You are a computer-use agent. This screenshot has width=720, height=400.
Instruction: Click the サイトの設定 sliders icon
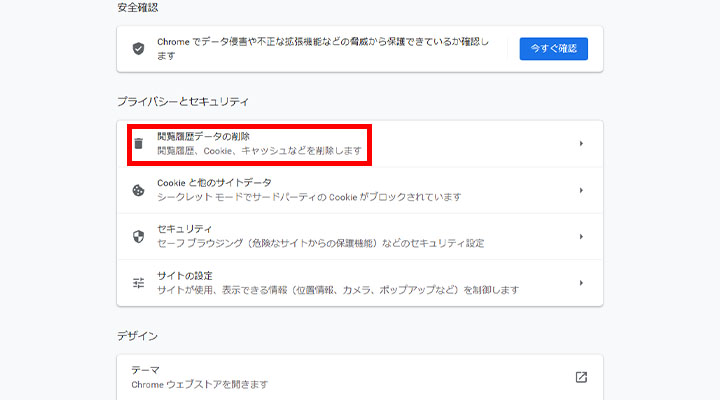pos(138,283)
